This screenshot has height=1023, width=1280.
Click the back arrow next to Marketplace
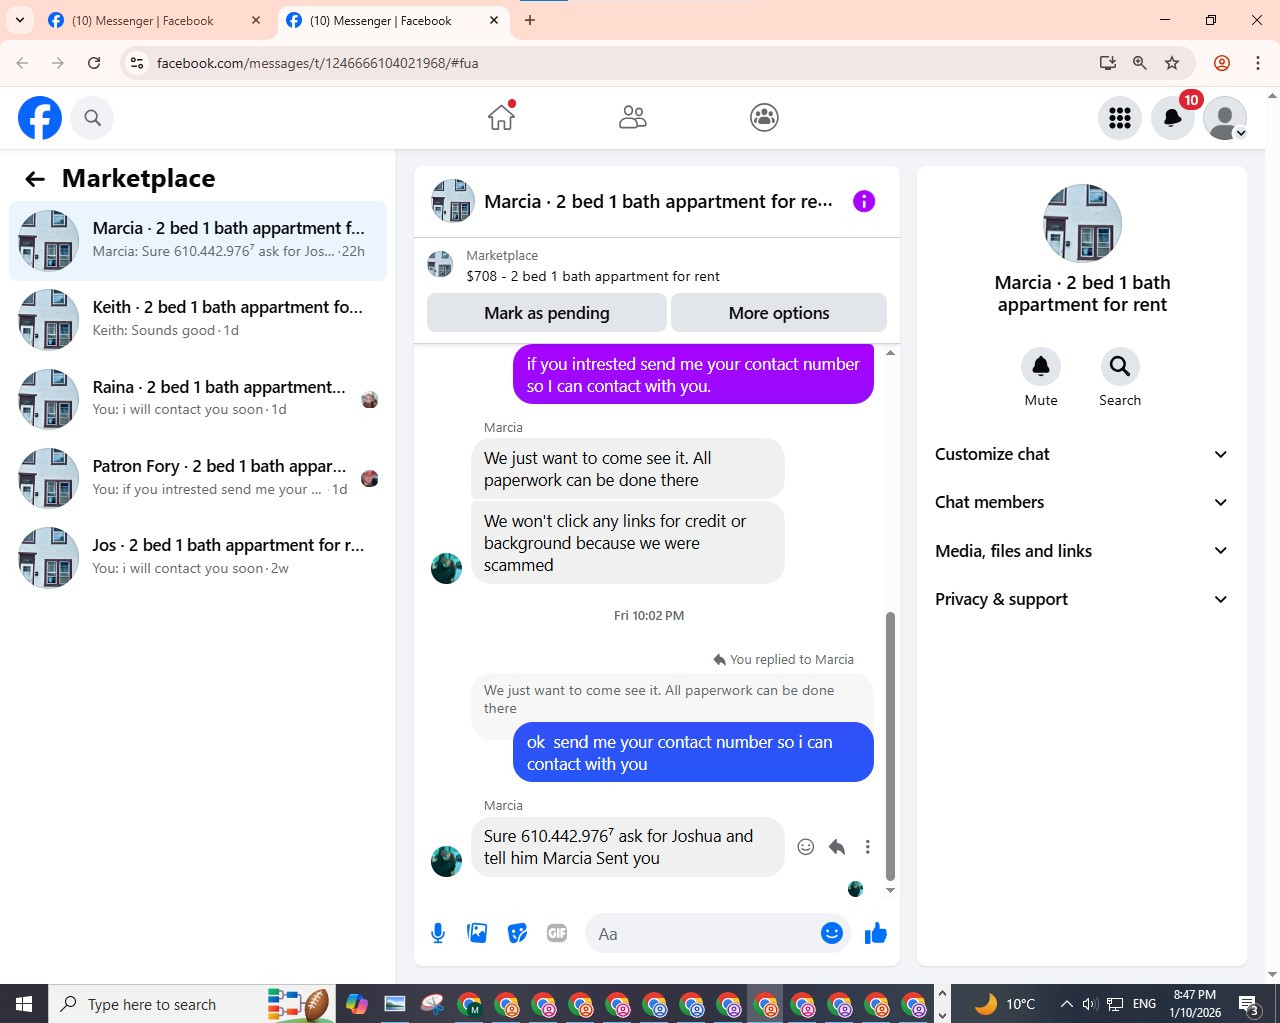click(35, 179)
